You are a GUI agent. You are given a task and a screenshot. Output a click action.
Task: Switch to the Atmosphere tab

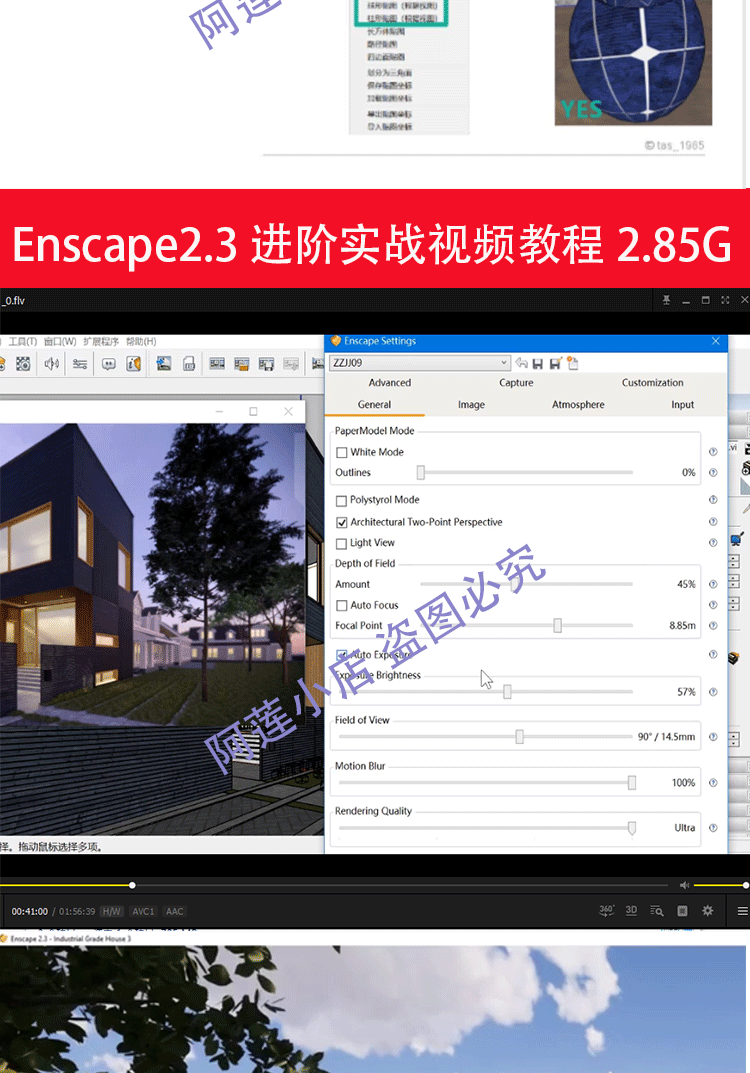(578, 404)
